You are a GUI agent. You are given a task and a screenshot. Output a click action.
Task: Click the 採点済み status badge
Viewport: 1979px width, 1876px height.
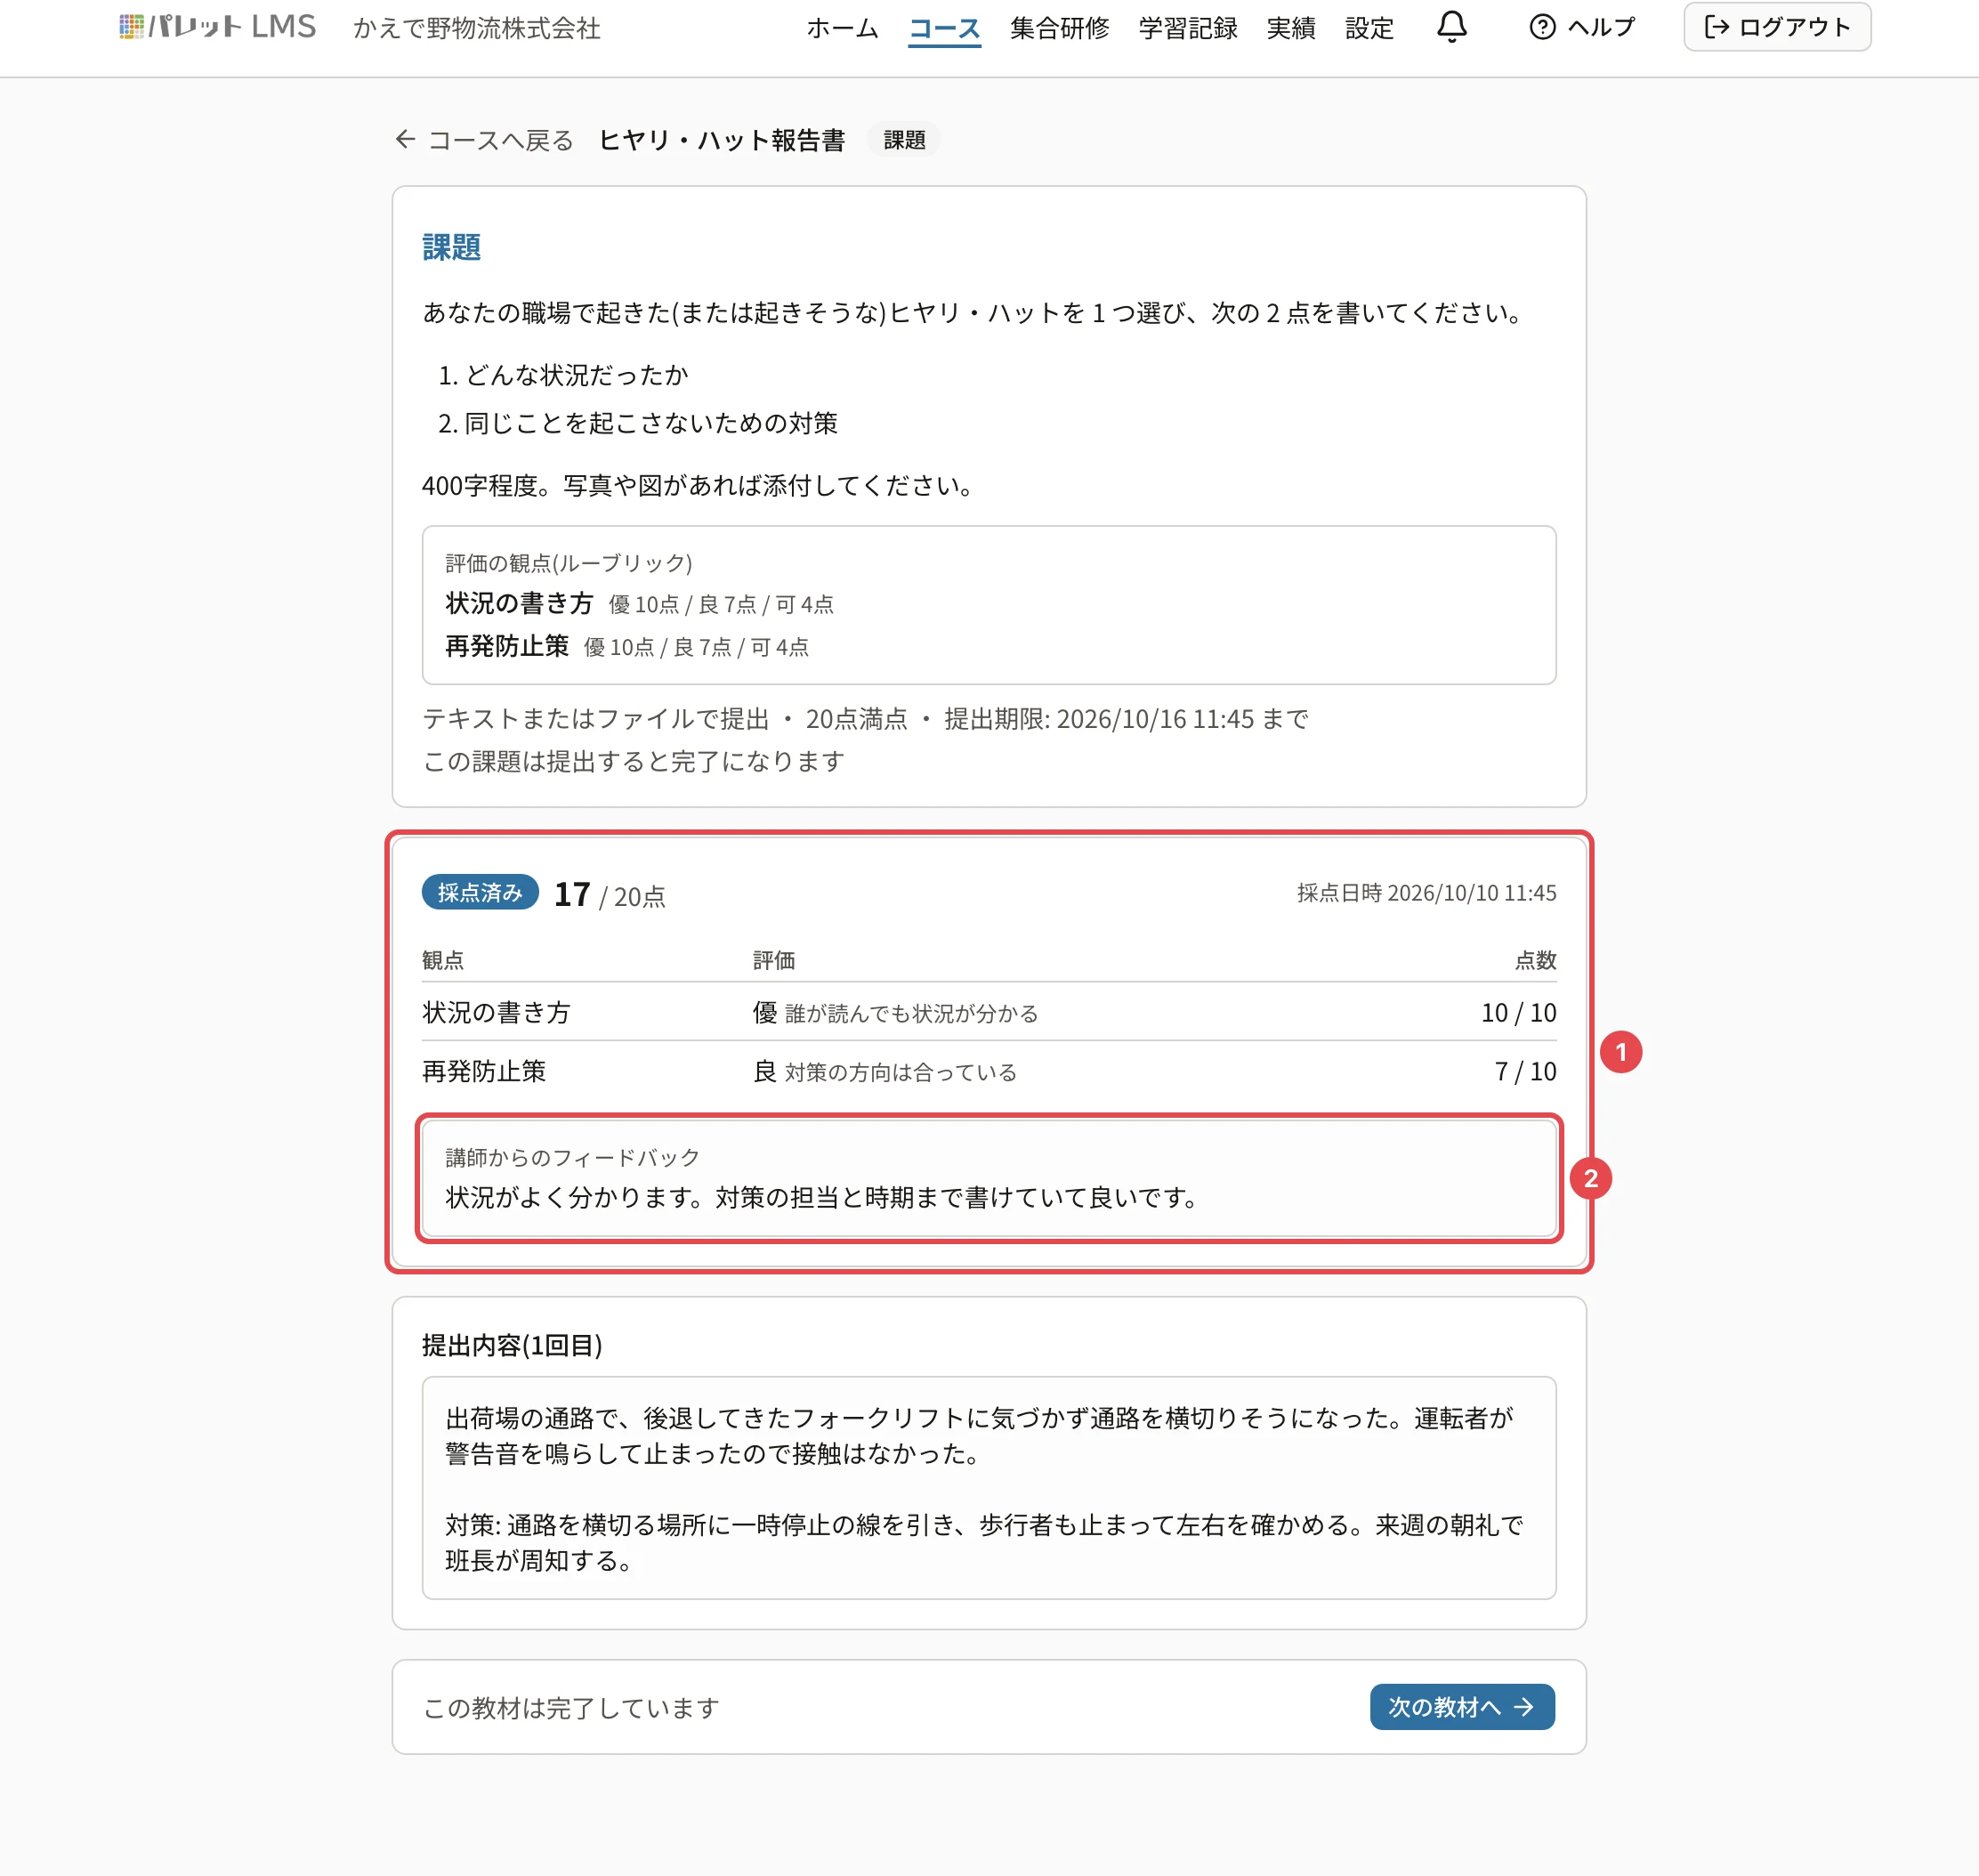480,892
